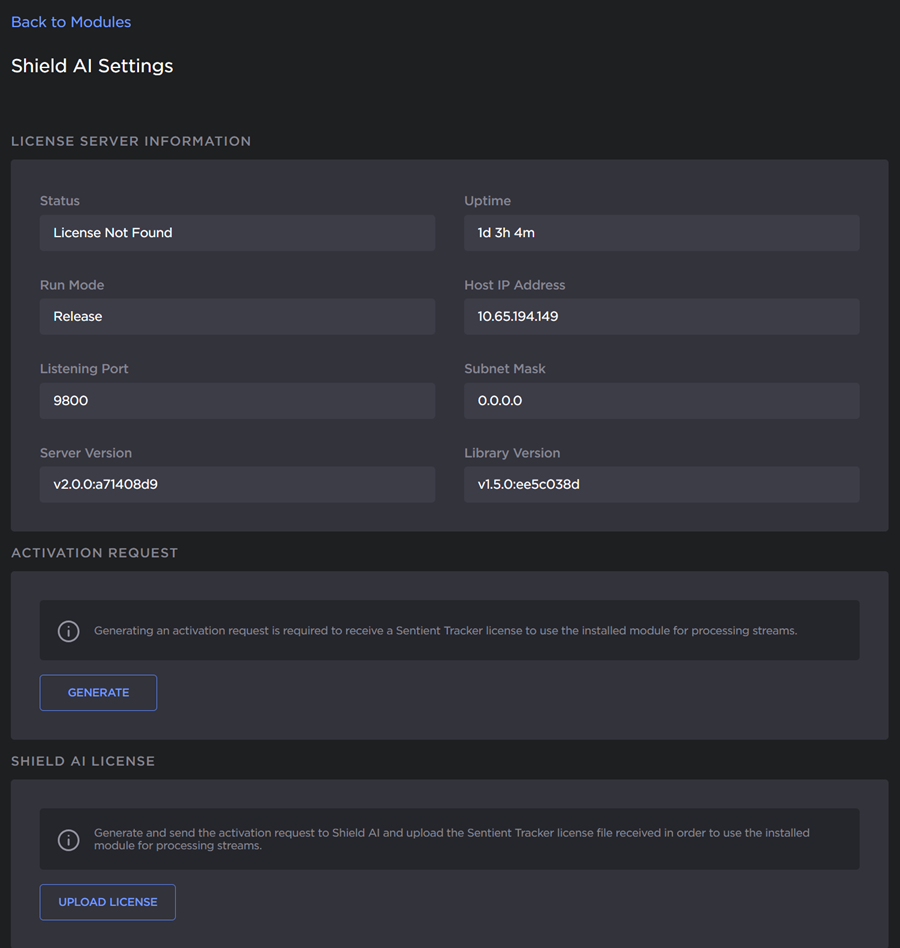The image size is (900, 948).
Task: Select the Server Version field
Action: point(237,485)
